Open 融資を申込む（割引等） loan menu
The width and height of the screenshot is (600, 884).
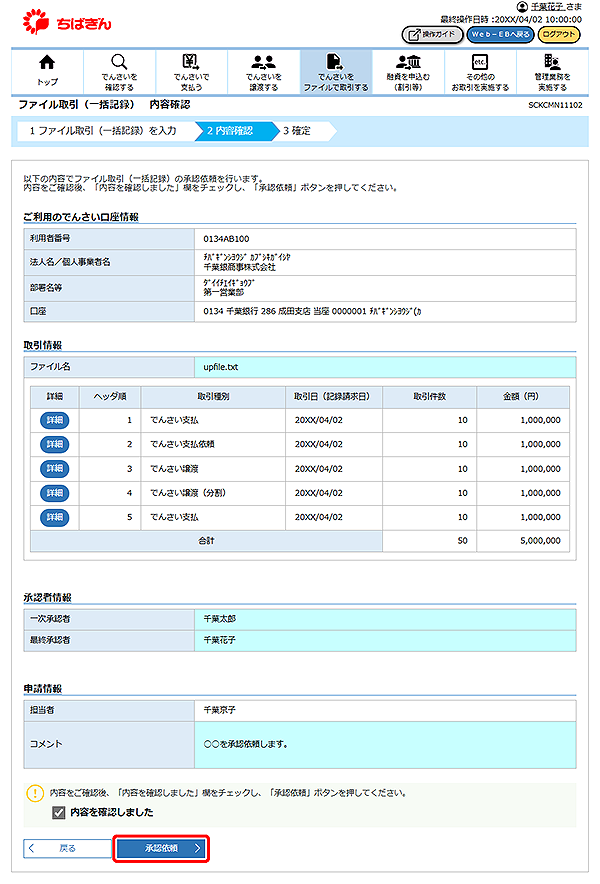[x=408, y=71]
